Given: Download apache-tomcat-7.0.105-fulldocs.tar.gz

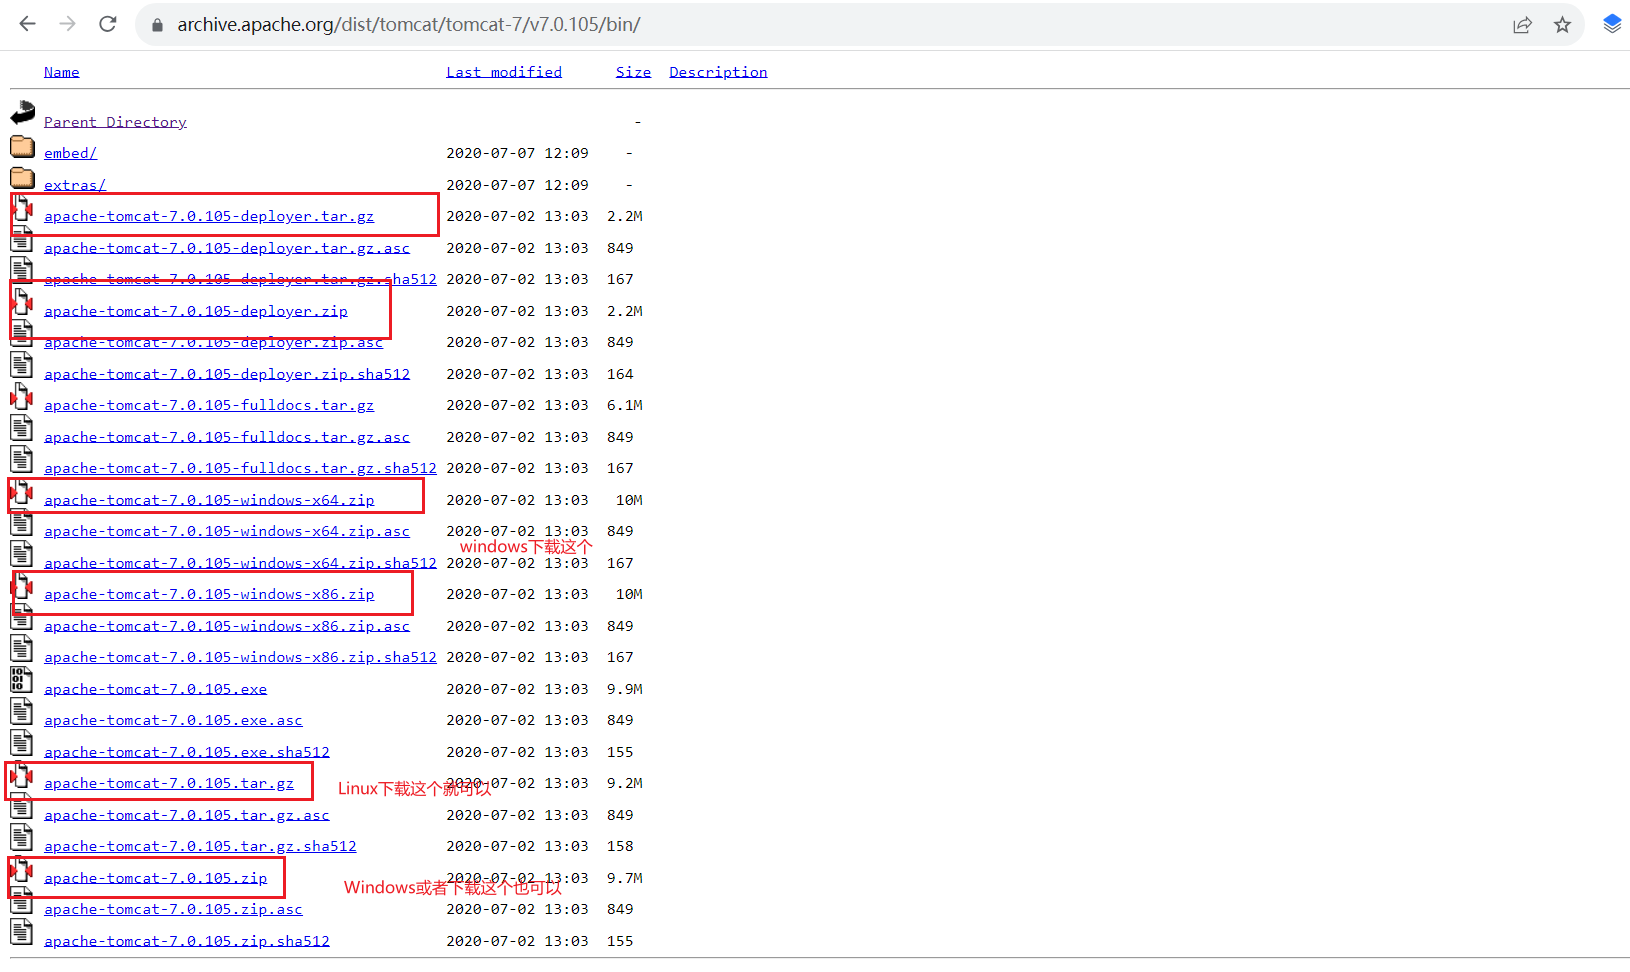Looking at the screenshot, I should [209, 405].
